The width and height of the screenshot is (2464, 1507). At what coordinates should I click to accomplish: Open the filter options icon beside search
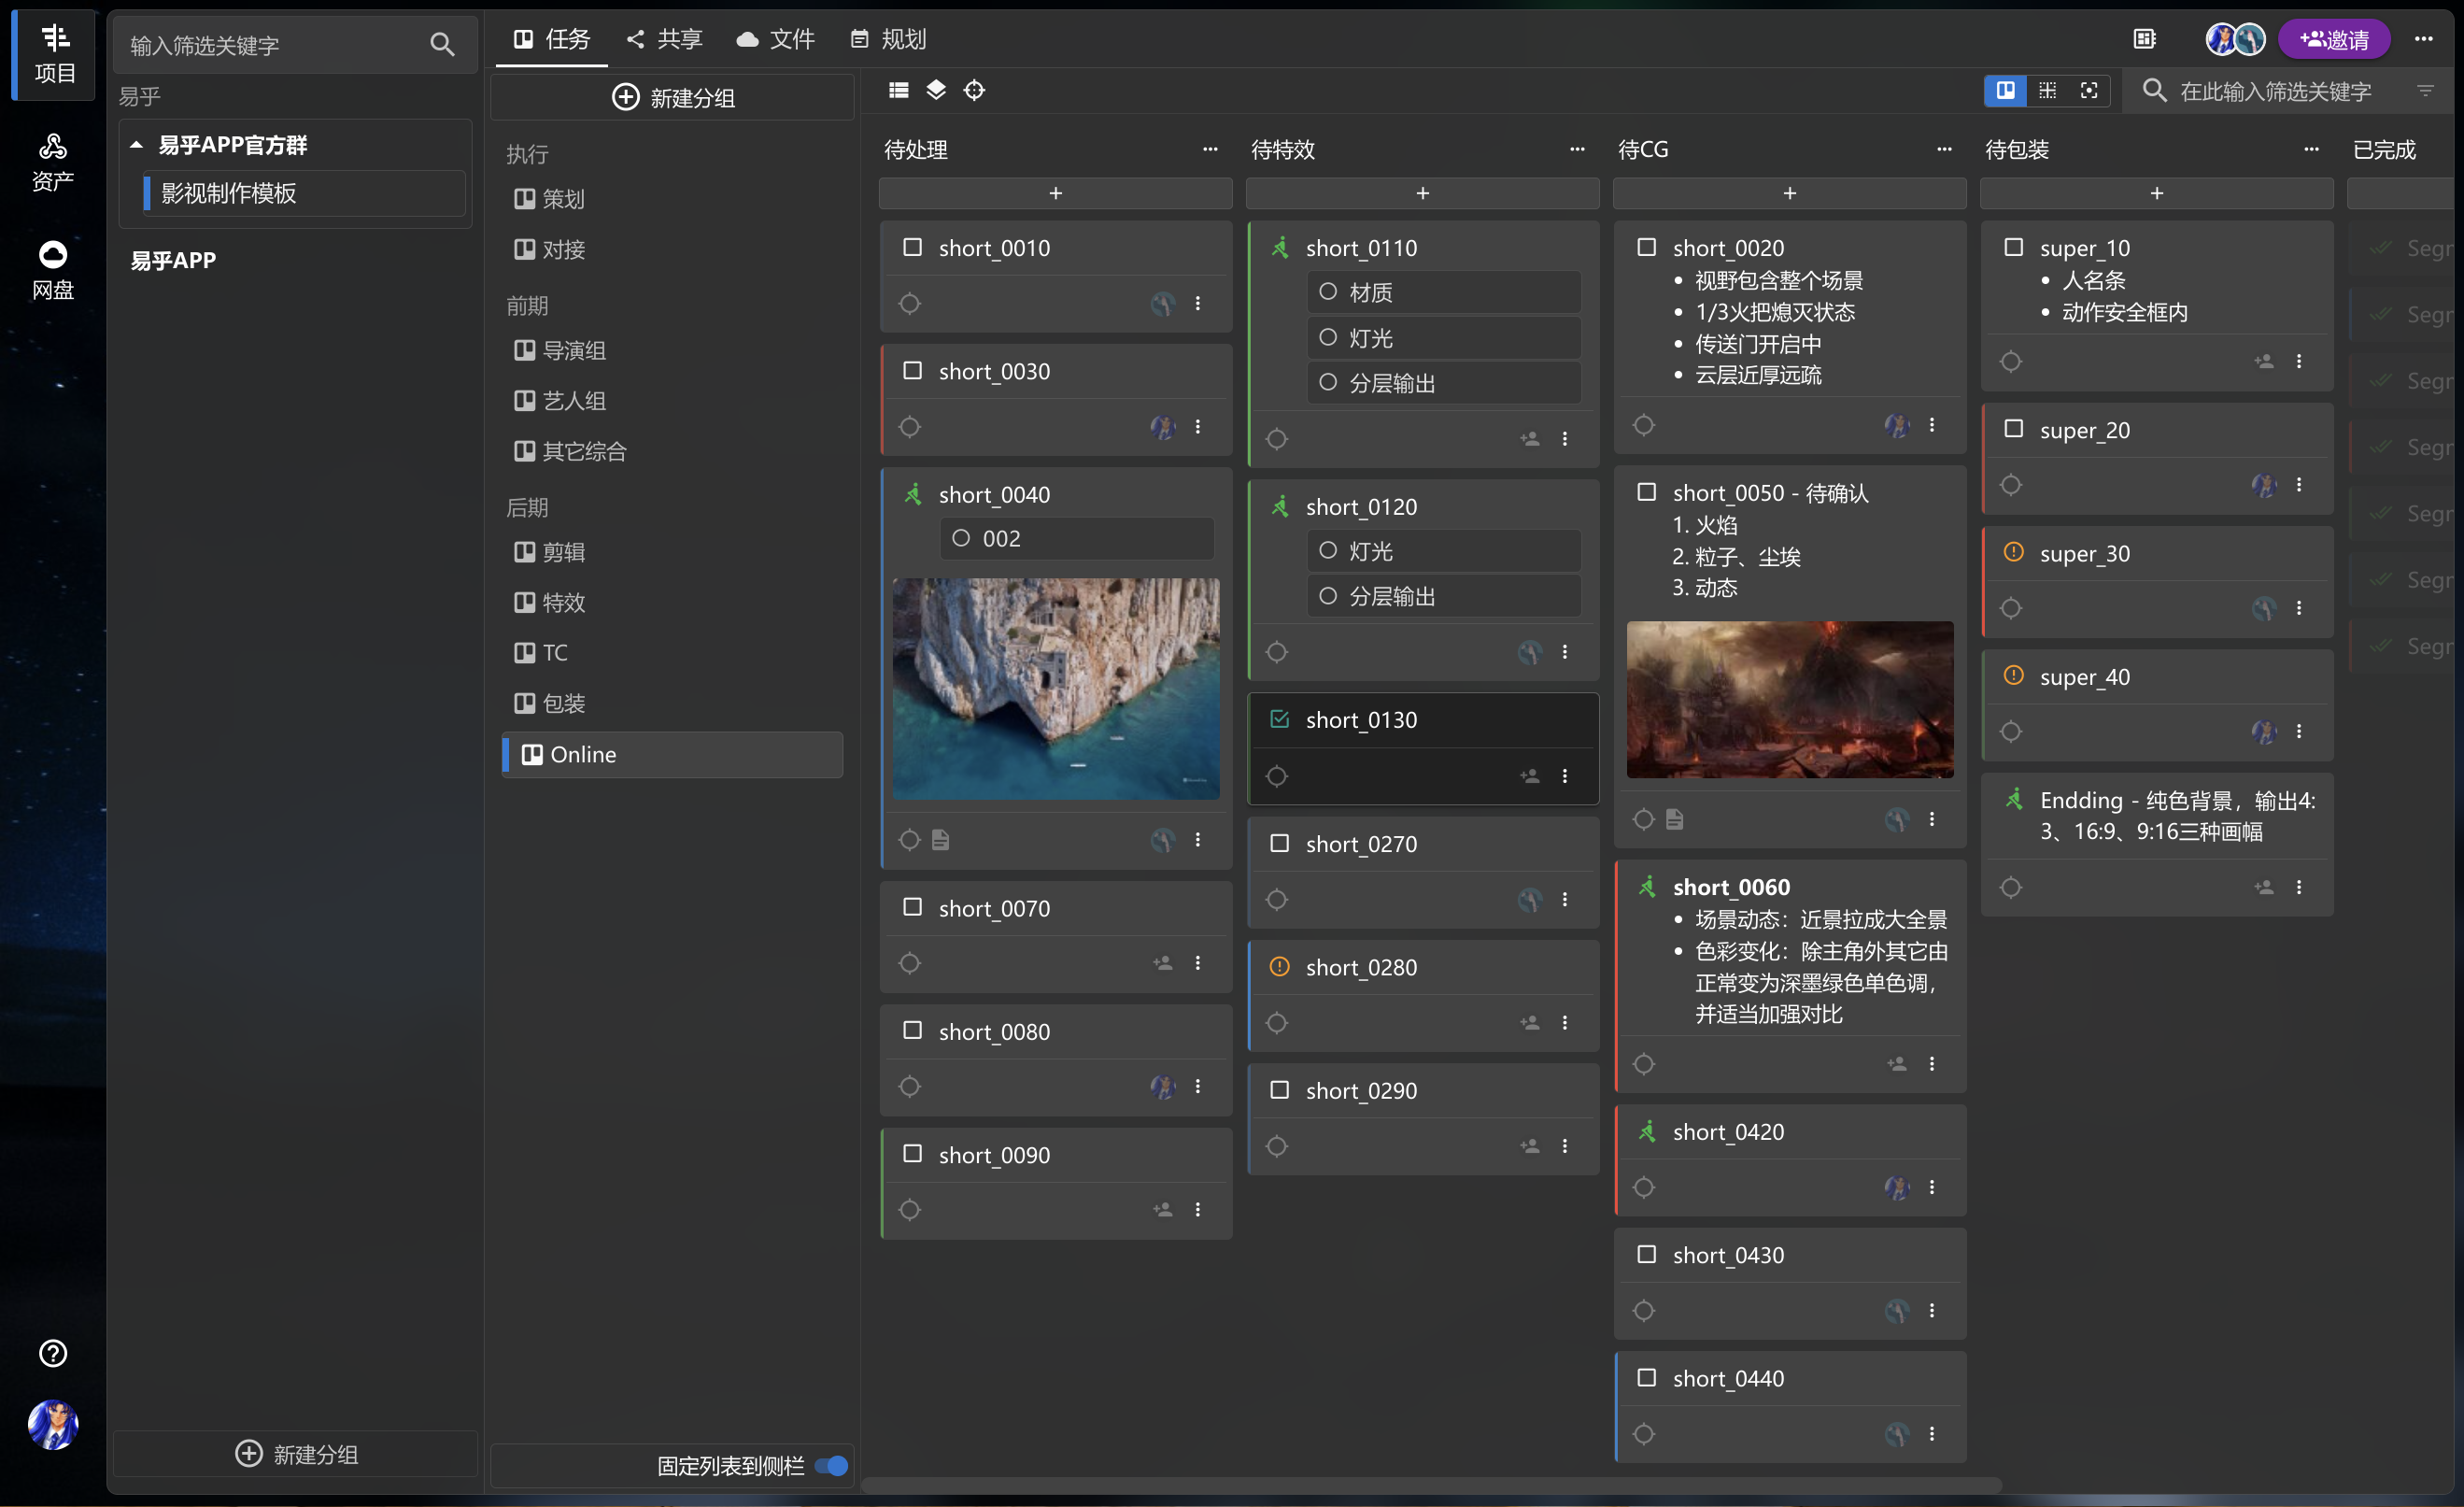pos(2425,91)
